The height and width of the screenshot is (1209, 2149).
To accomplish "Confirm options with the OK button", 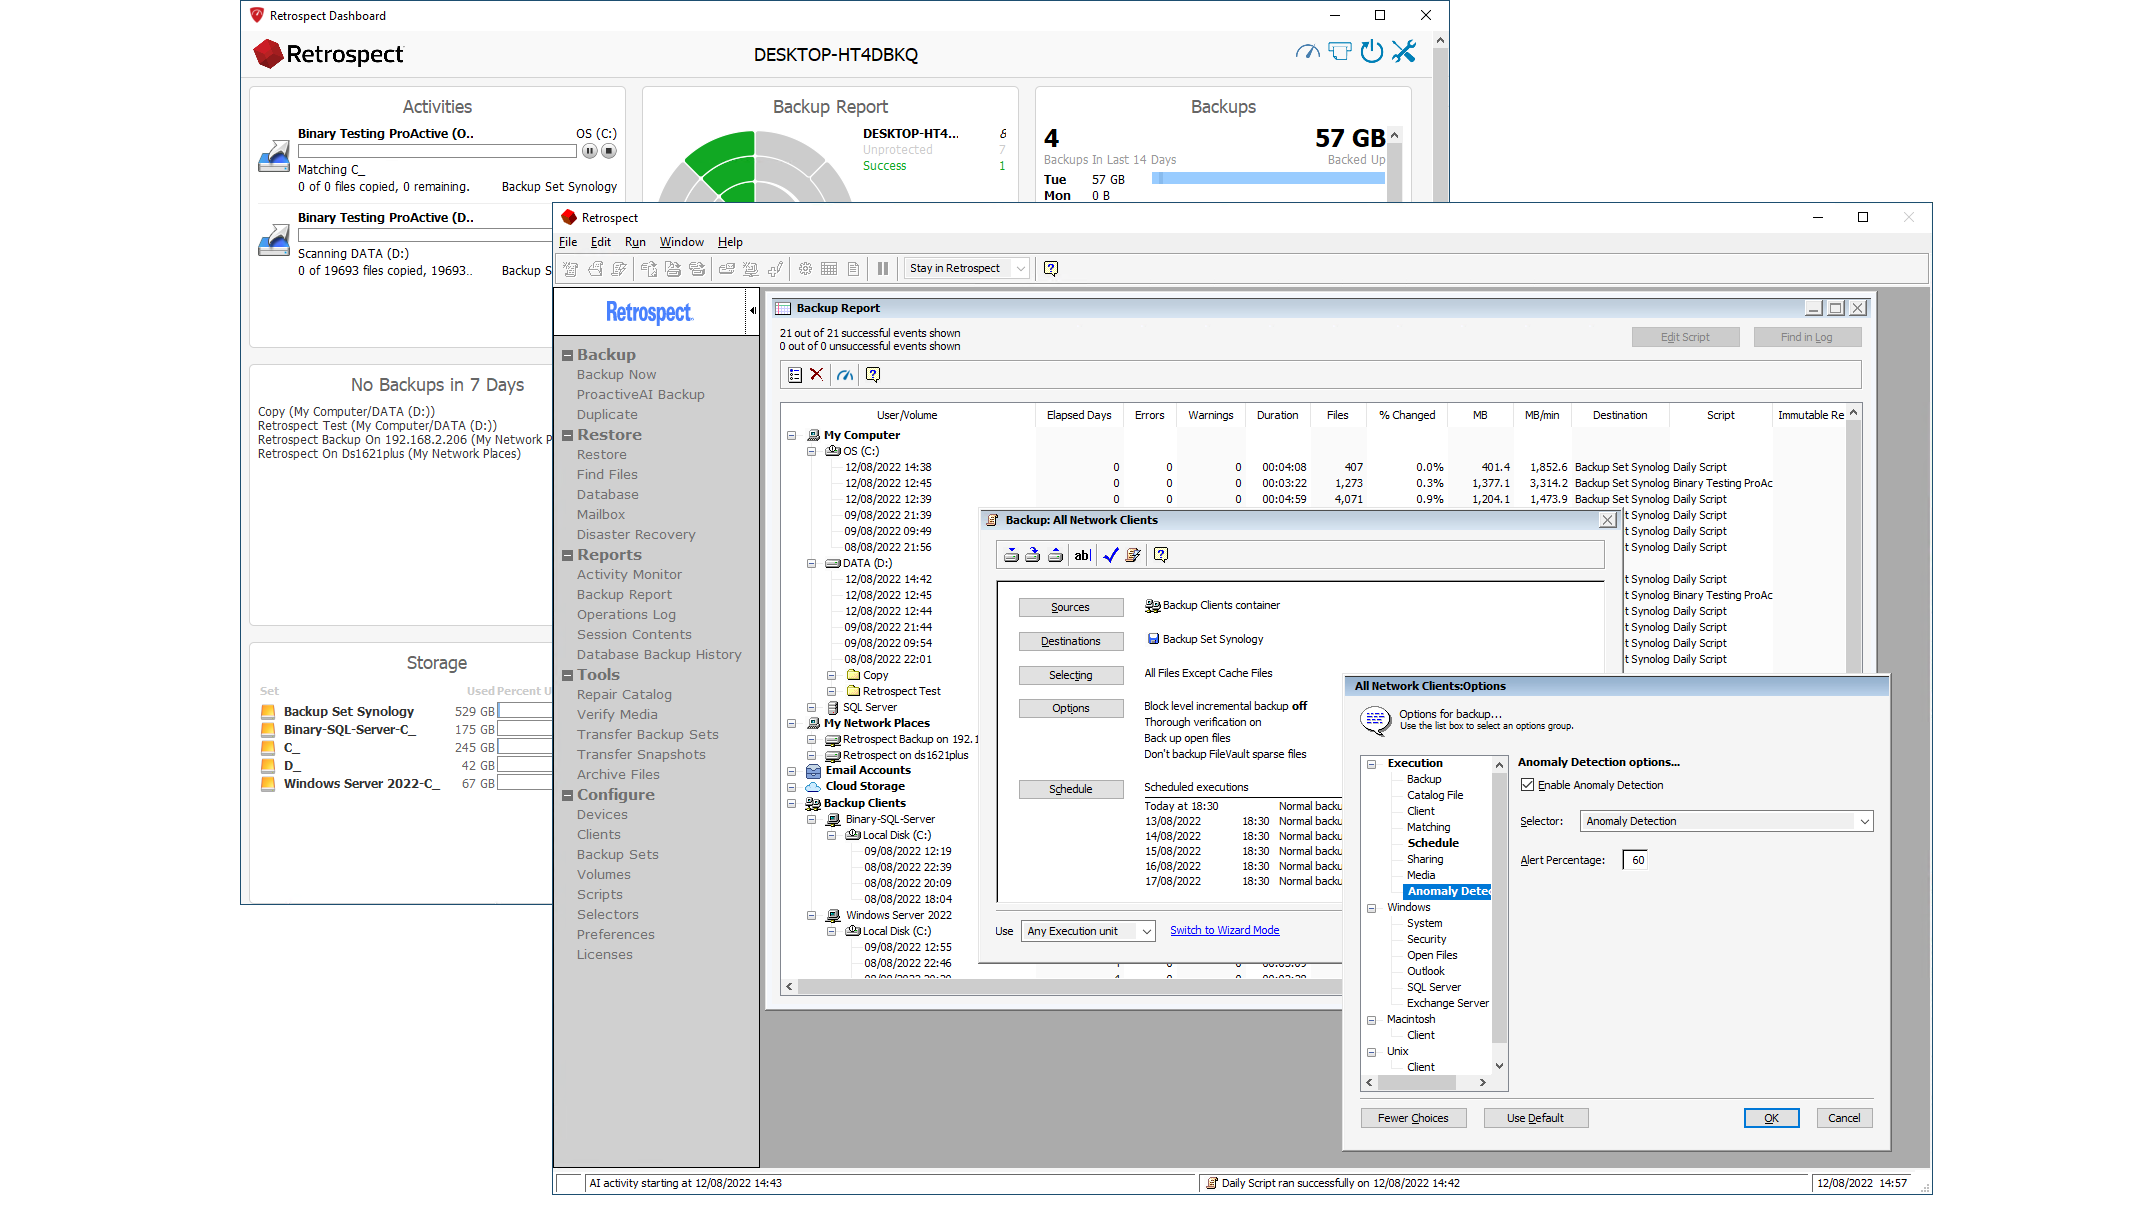I will click(x=1772, y=1119).
